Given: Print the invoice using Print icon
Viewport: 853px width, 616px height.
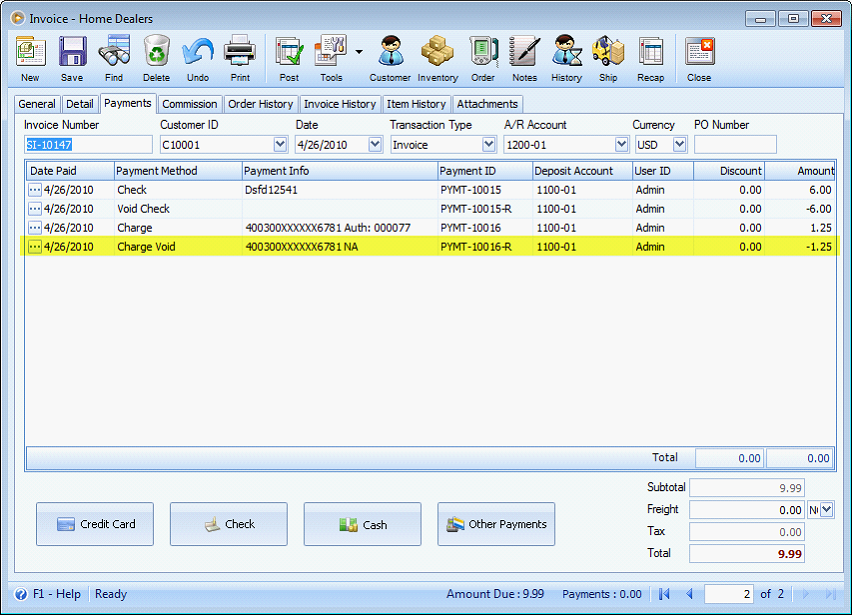Looking at the screenshot, I should [240, 58].
